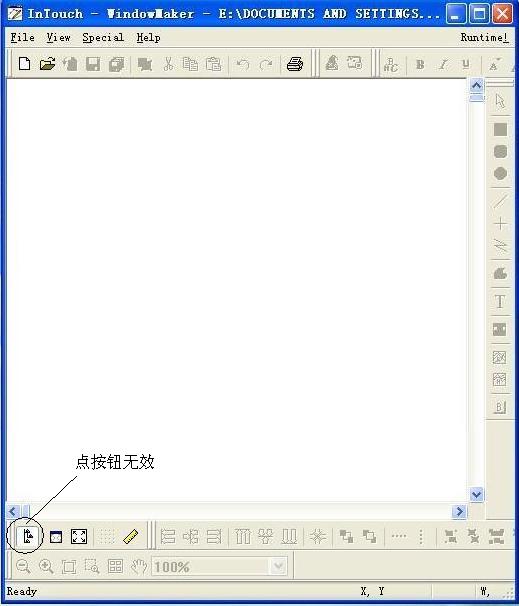The image size is (519, 606).
Task: Open the Help menu
Action: [148, 37]
